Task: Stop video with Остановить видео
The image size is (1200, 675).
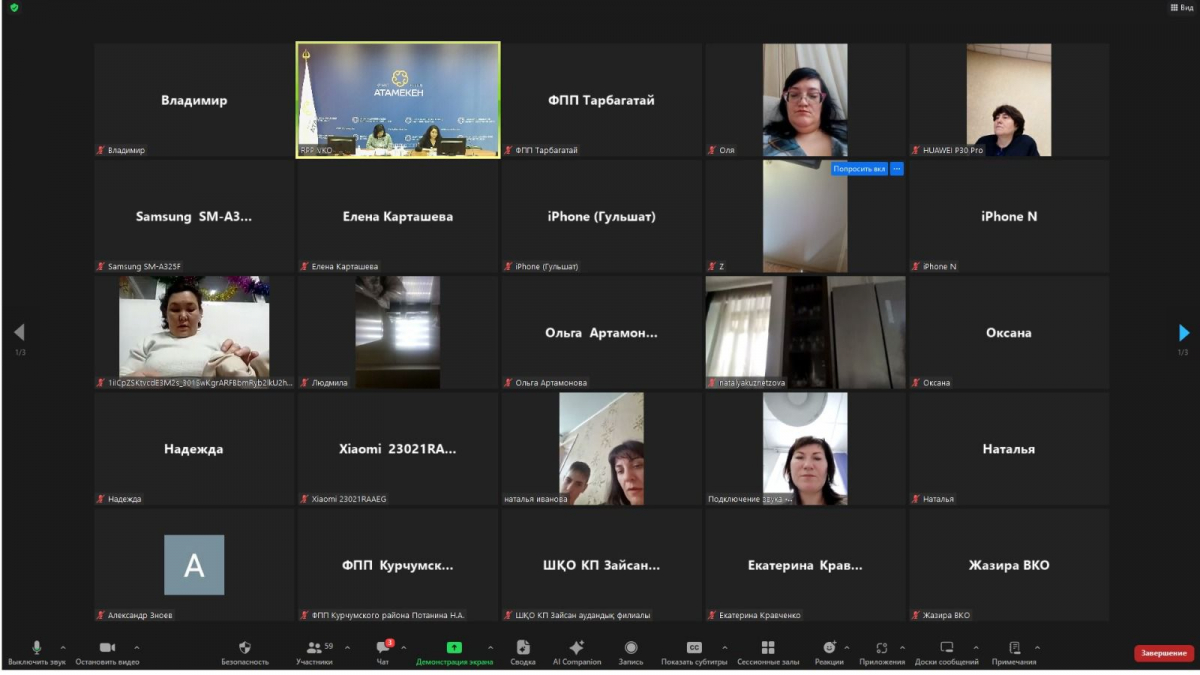Action: point(107,653)
